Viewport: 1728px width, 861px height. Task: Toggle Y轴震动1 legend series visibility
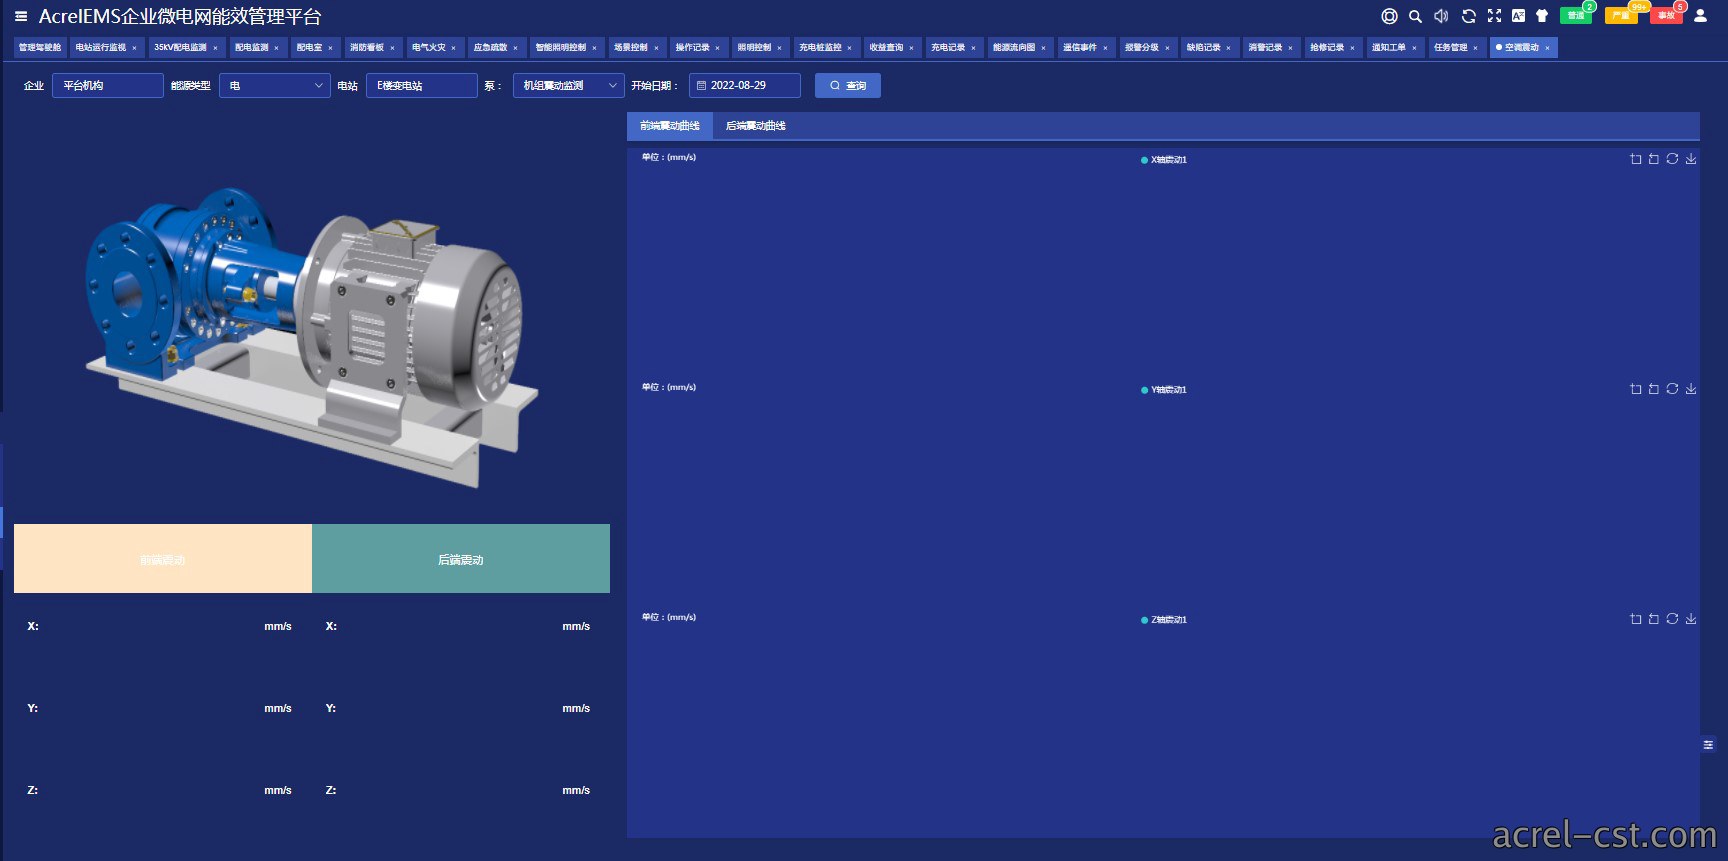(1164, 390)
